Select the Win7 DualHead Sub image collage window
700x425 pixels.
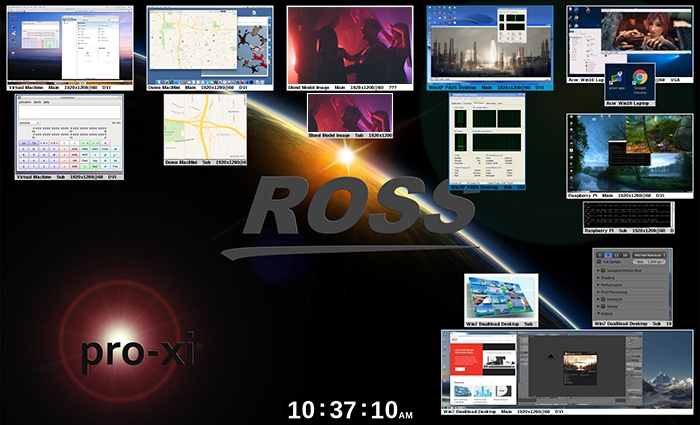tap(501, 298)
